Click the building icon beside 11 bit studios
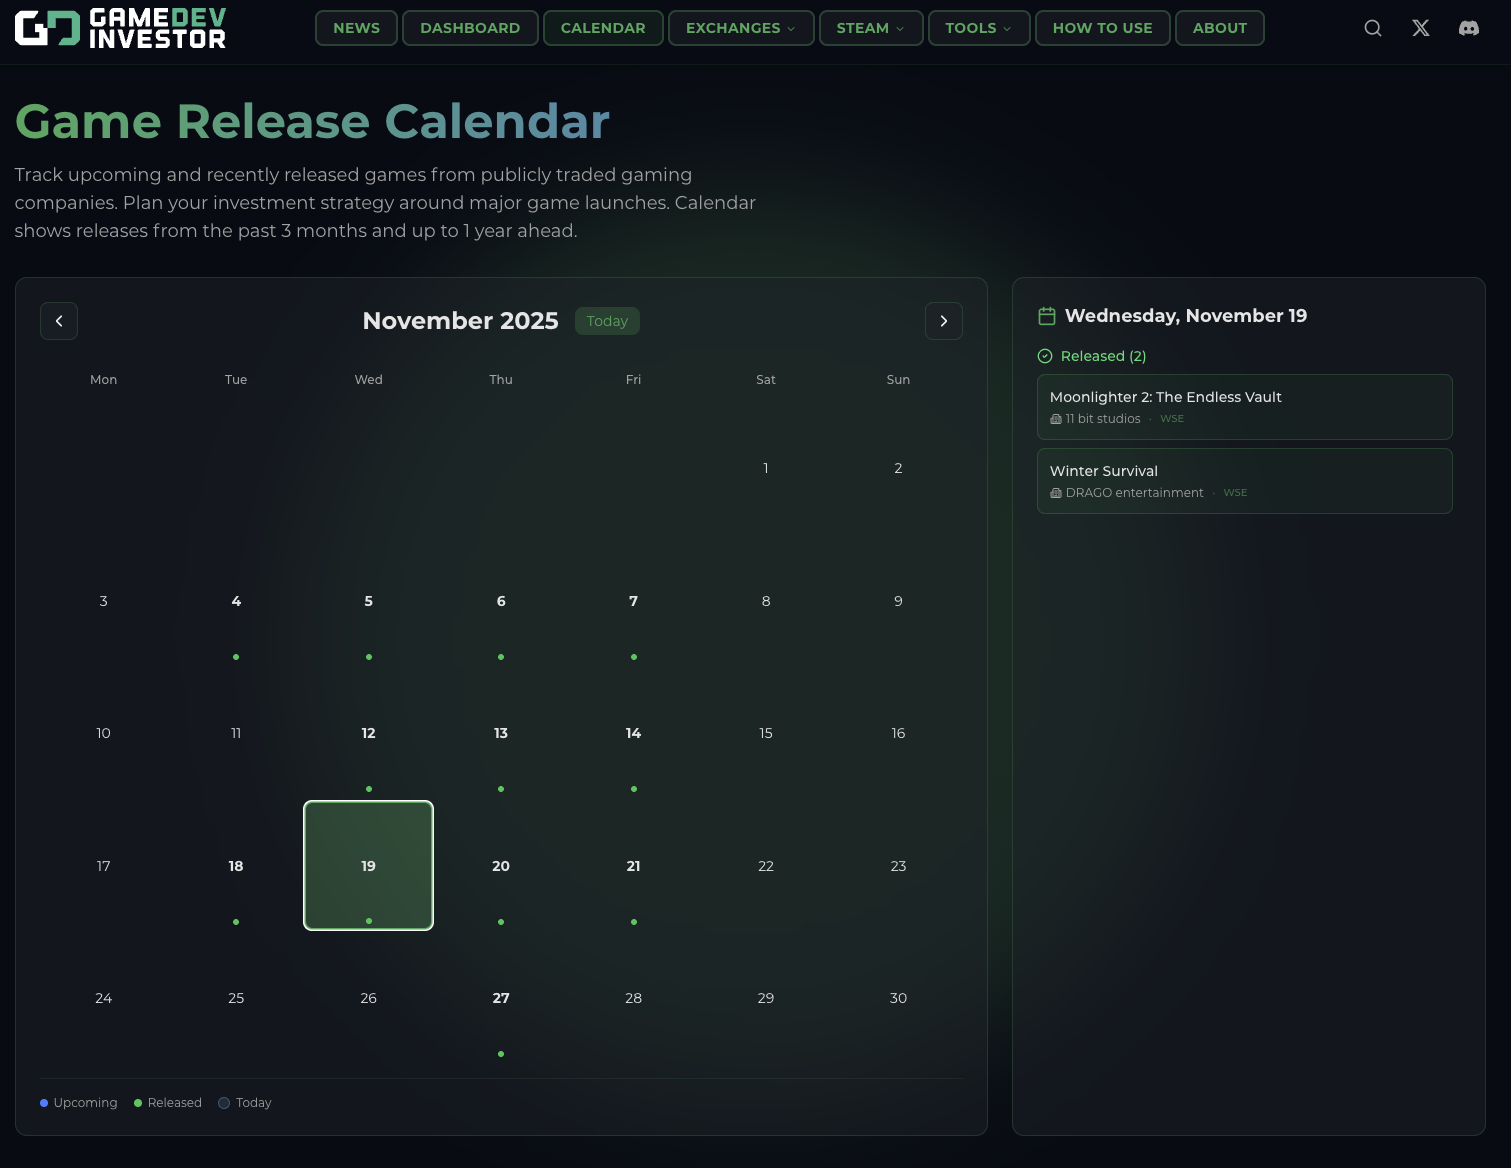The image size is (1511, 1168). tap(1056, 419)
